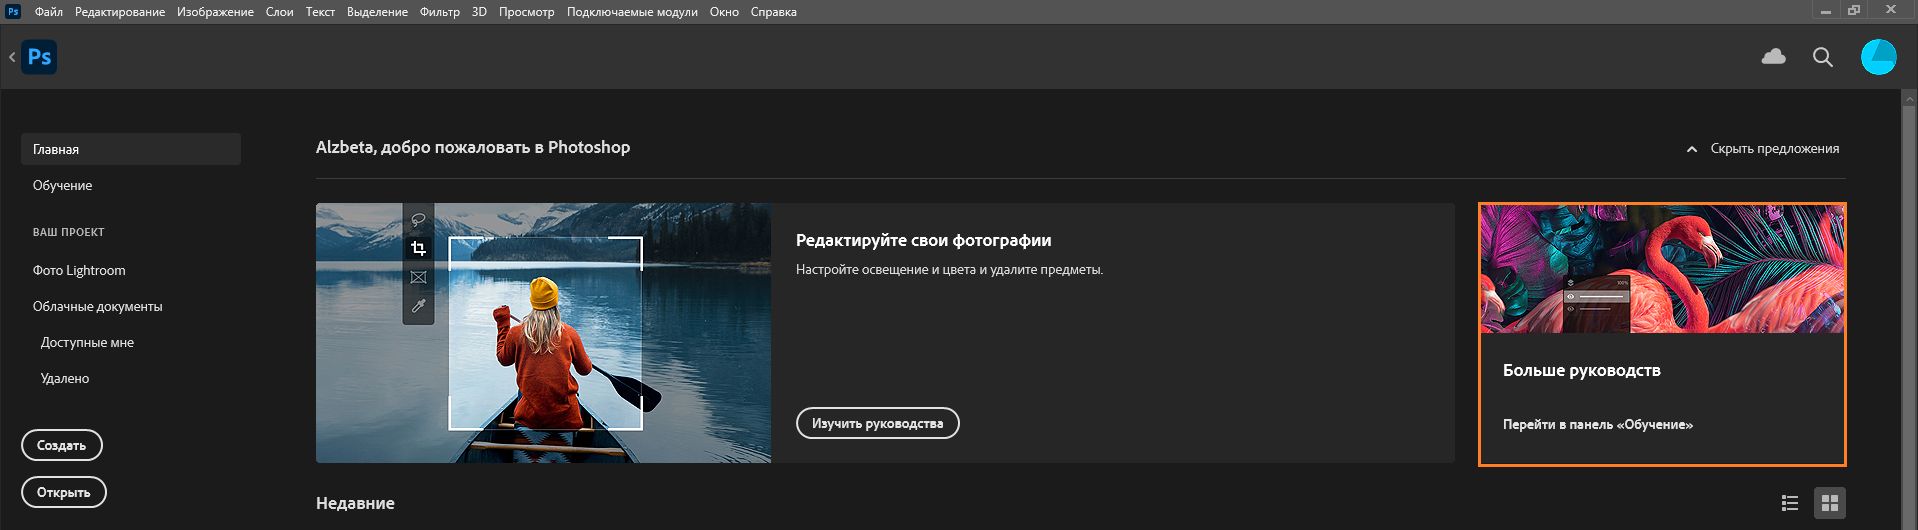Switch recent files to grid view
Viewport: 1918px width, 530px height.
(1830, 503)
